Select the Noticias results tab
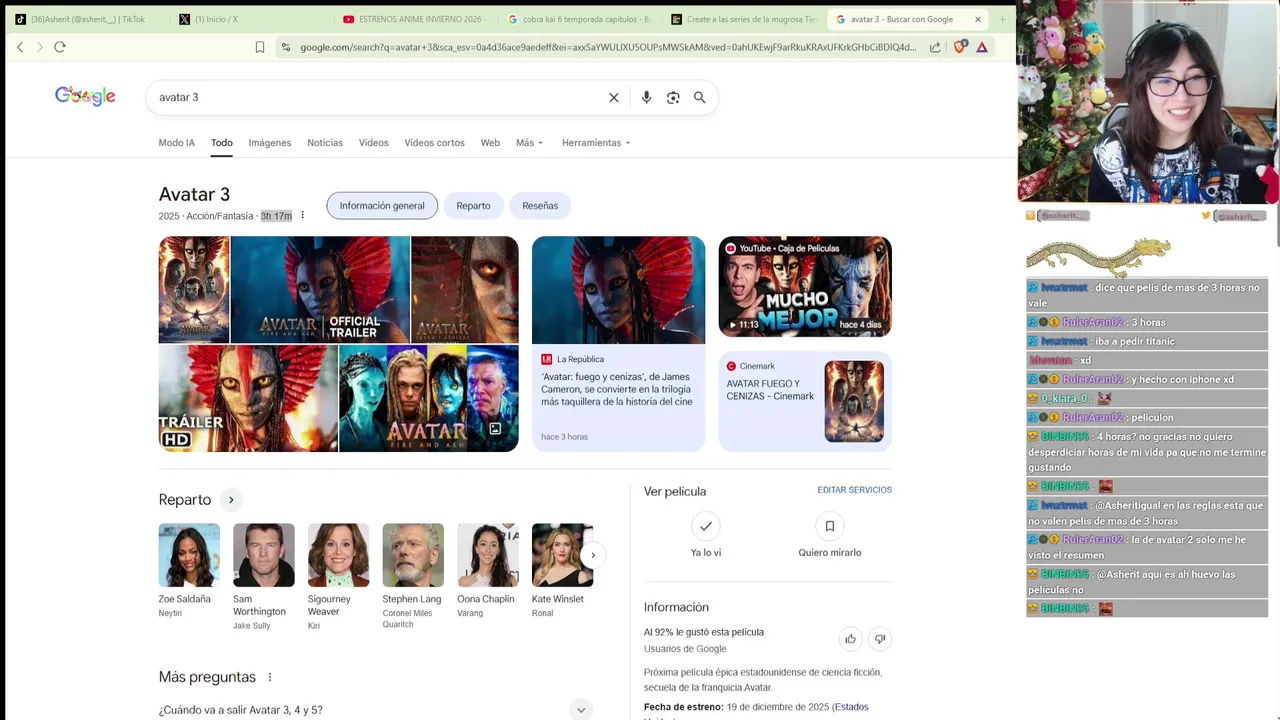The image size is (1280, 720). click(325, 143)
